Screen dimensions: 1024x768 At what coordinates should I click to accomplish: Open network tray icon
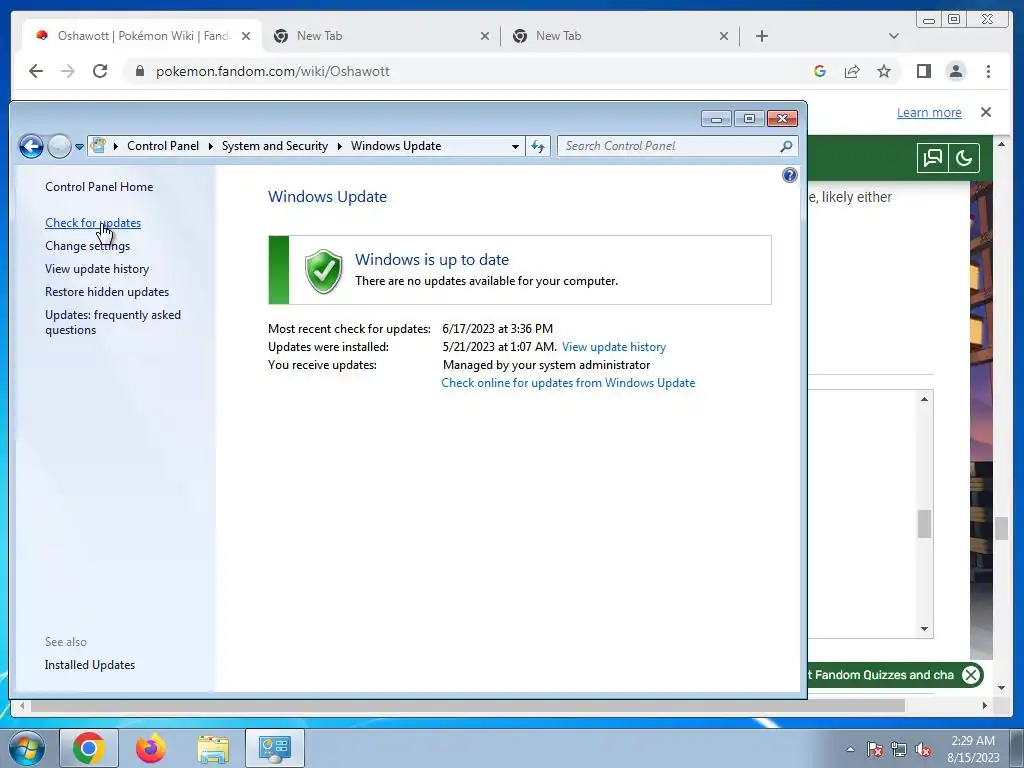coord(899,749)
